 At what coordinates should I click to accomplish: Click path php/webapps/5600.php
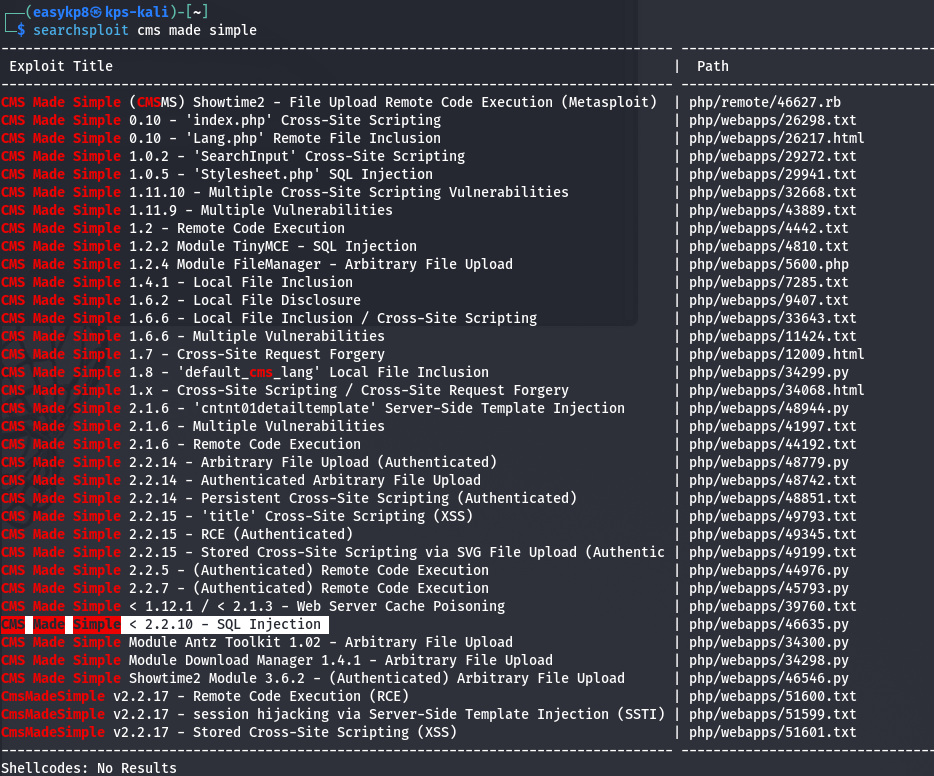(768, 264)
